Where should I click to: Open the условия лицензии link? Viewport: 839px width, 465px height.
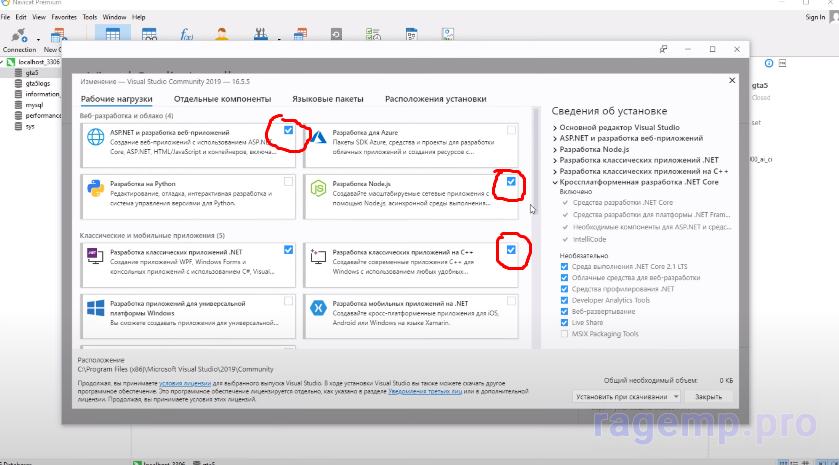pyautogui.click(x=185, y=384)
